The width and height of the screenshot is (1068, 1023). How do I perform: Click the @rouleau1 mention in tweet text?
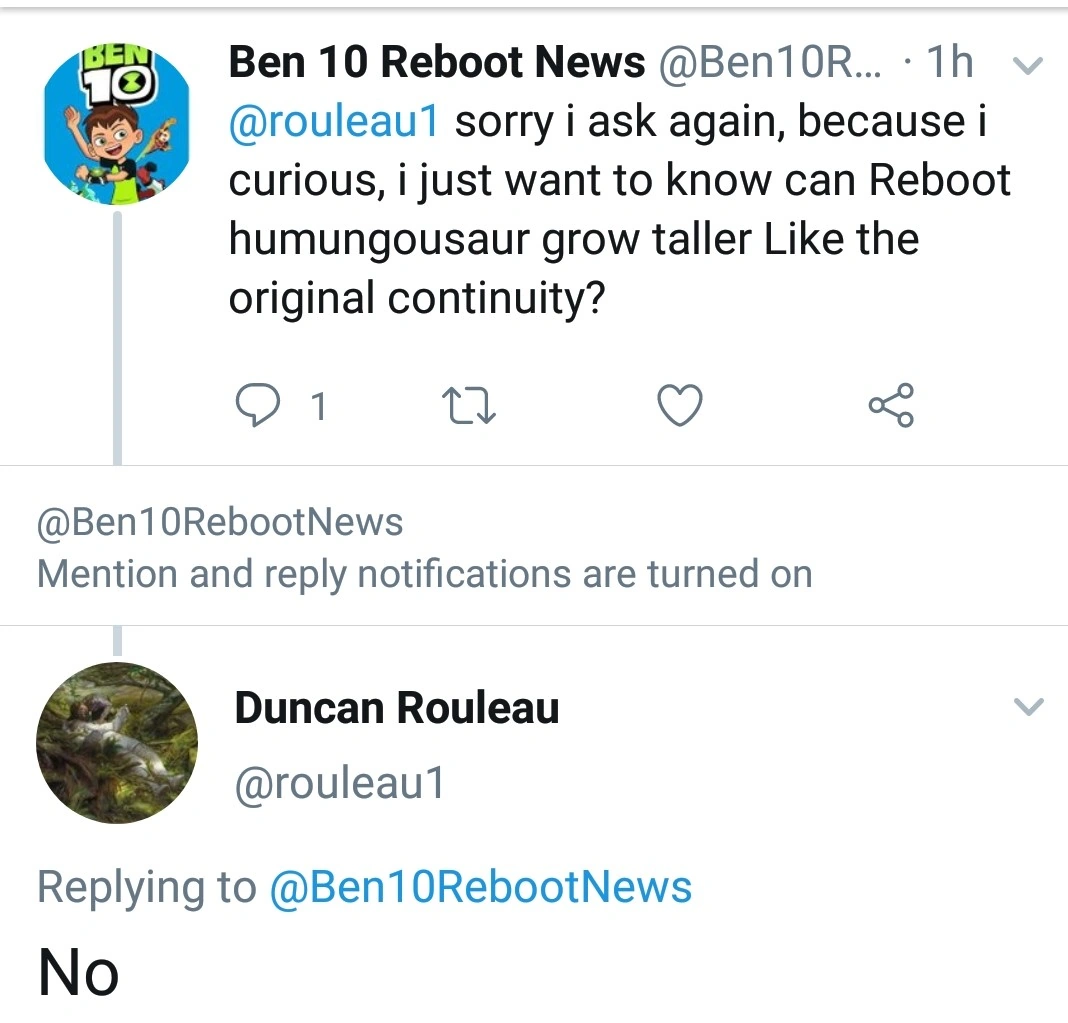click(335, 122)
